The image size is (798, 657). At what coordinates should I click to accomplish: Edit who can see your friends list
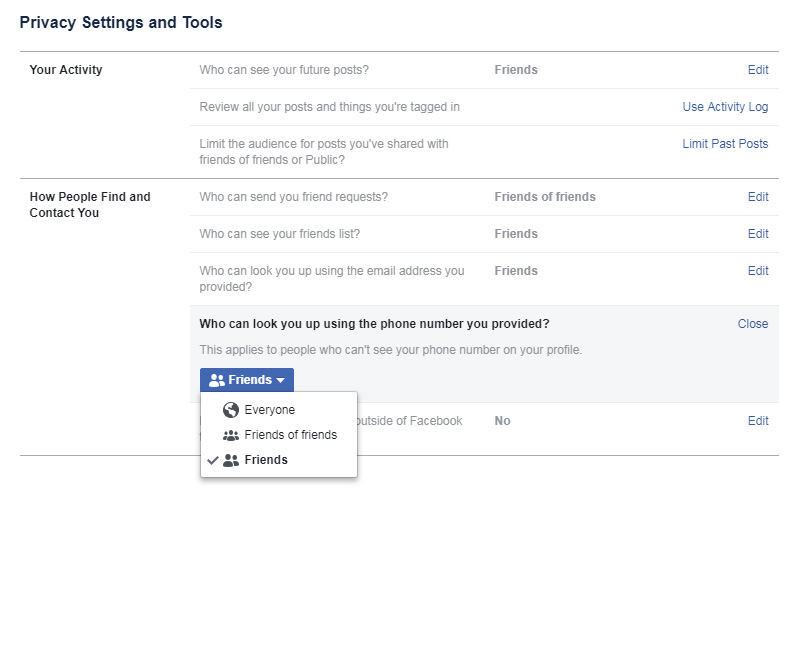(x=758, y=234)
